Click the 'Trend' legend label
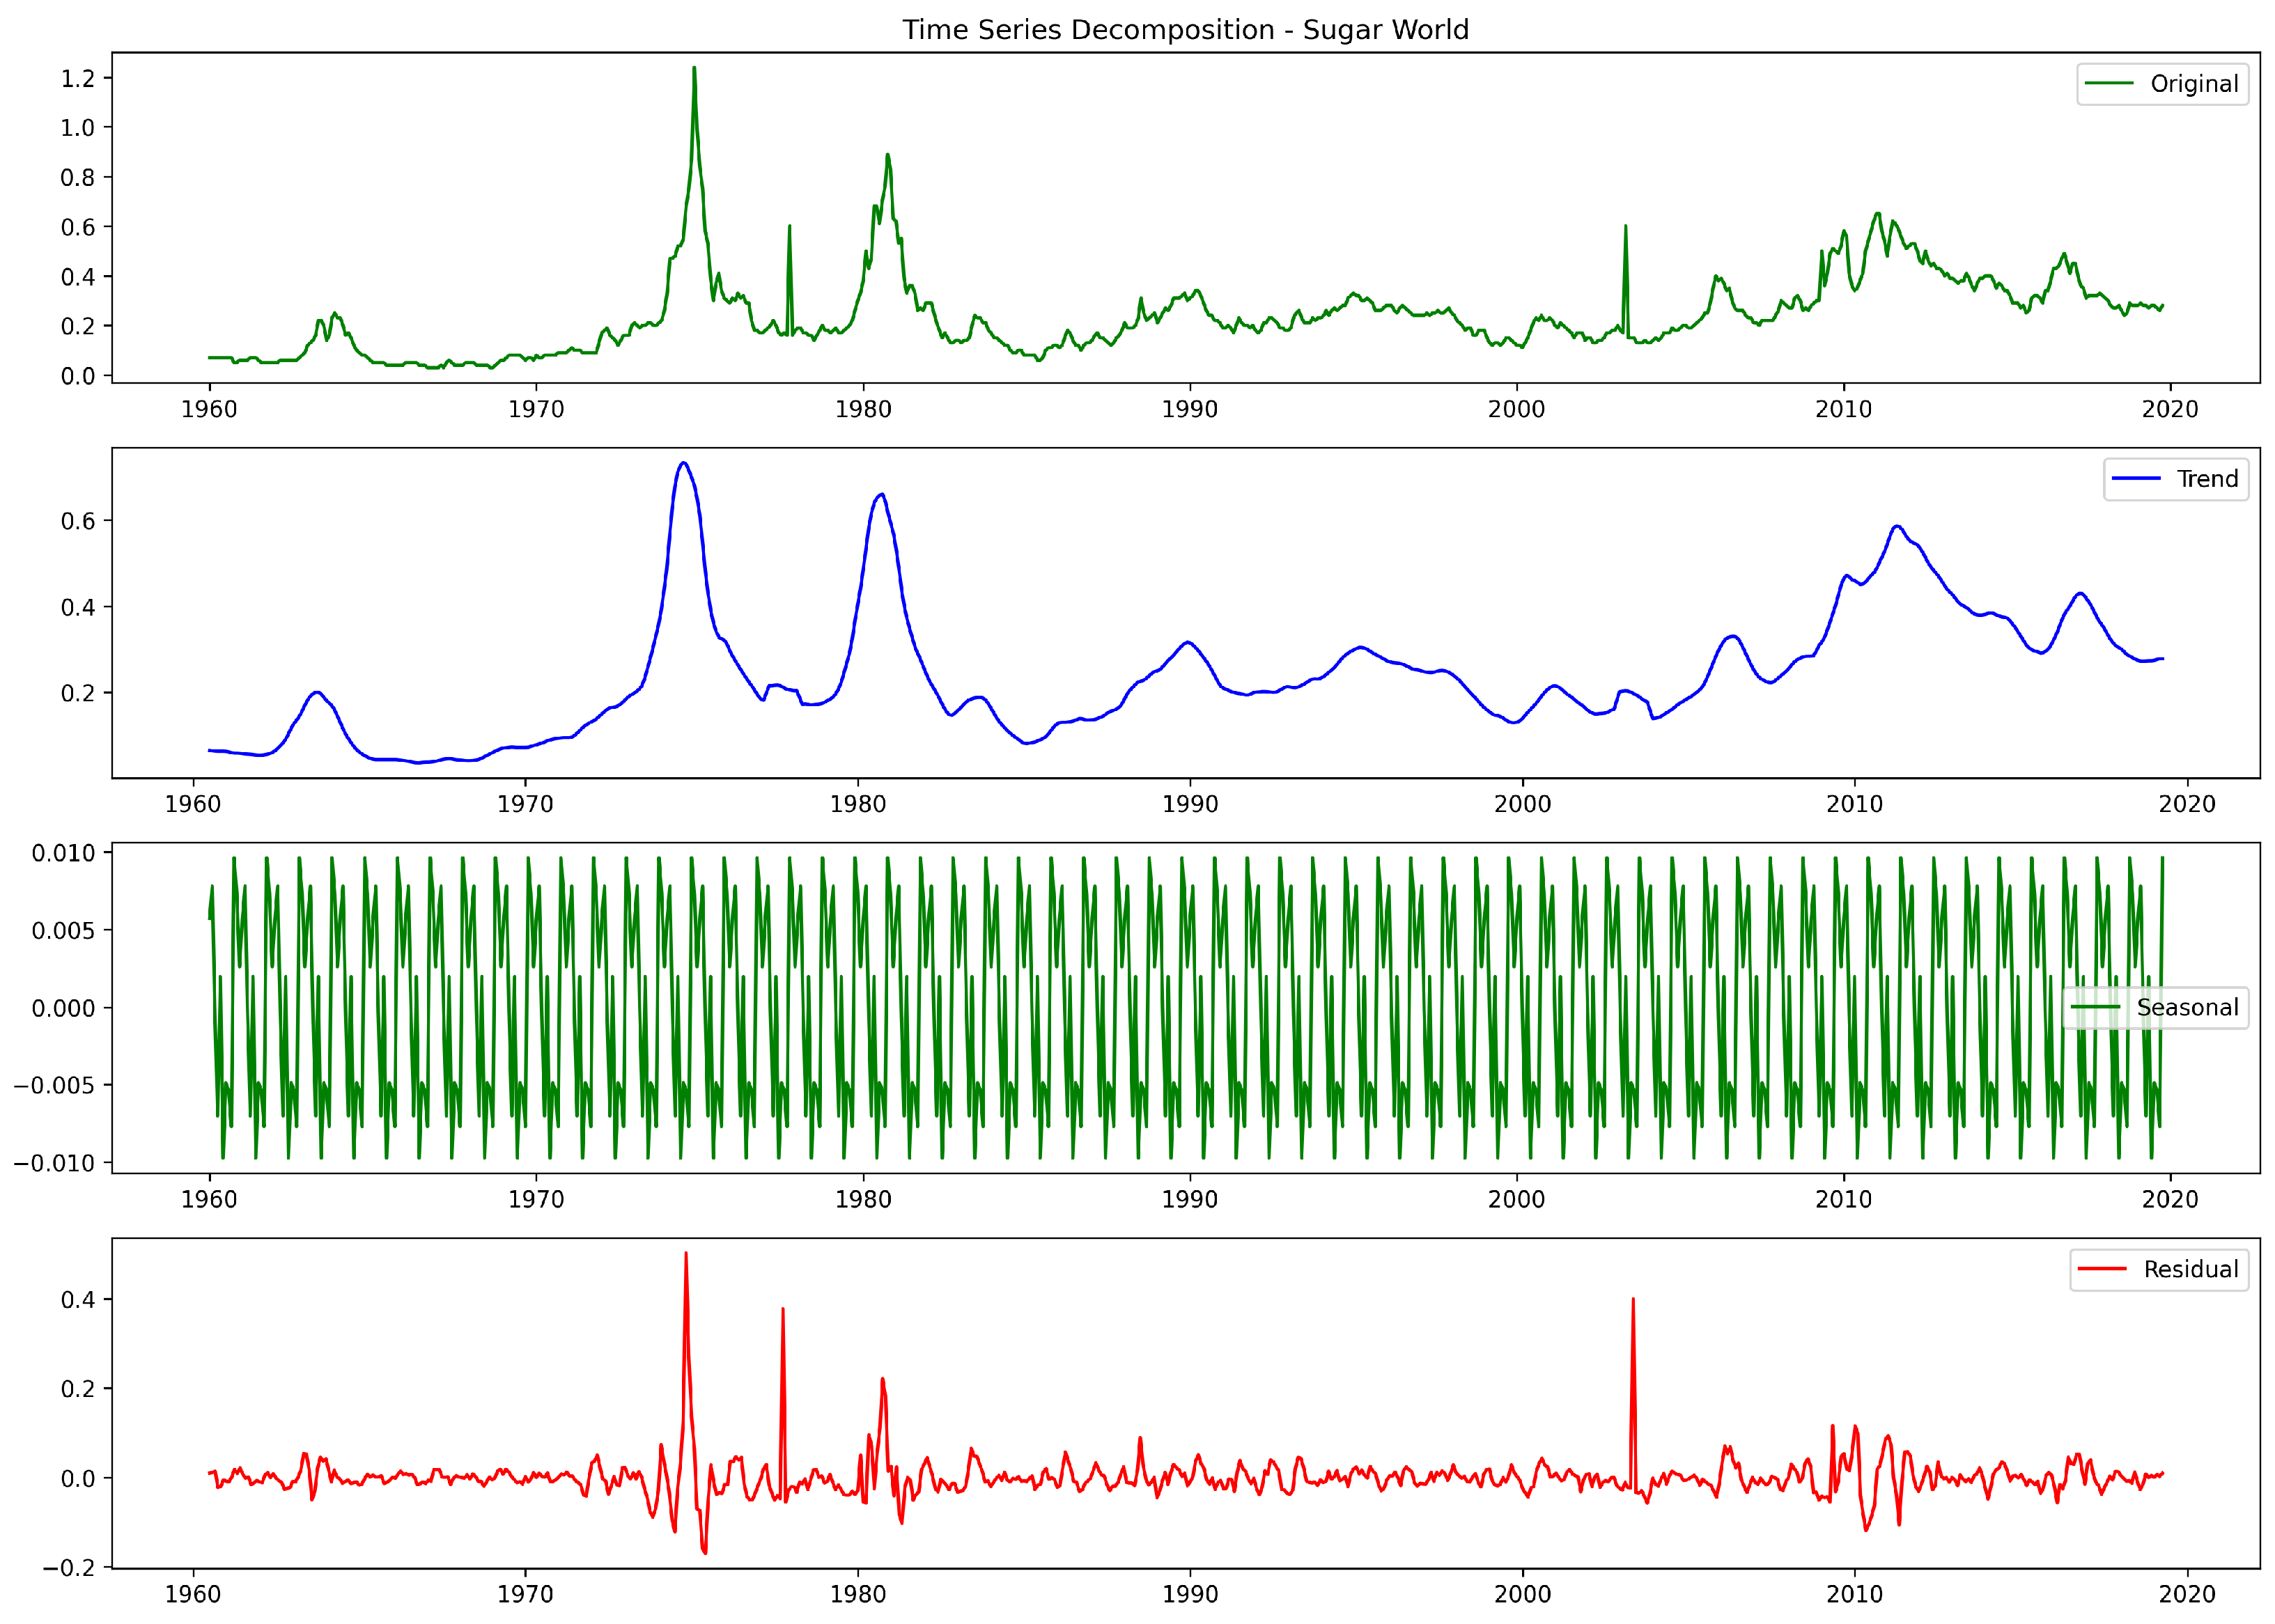The height and width of the screenshot is (1624, 2275). [x=2208, y=479]
